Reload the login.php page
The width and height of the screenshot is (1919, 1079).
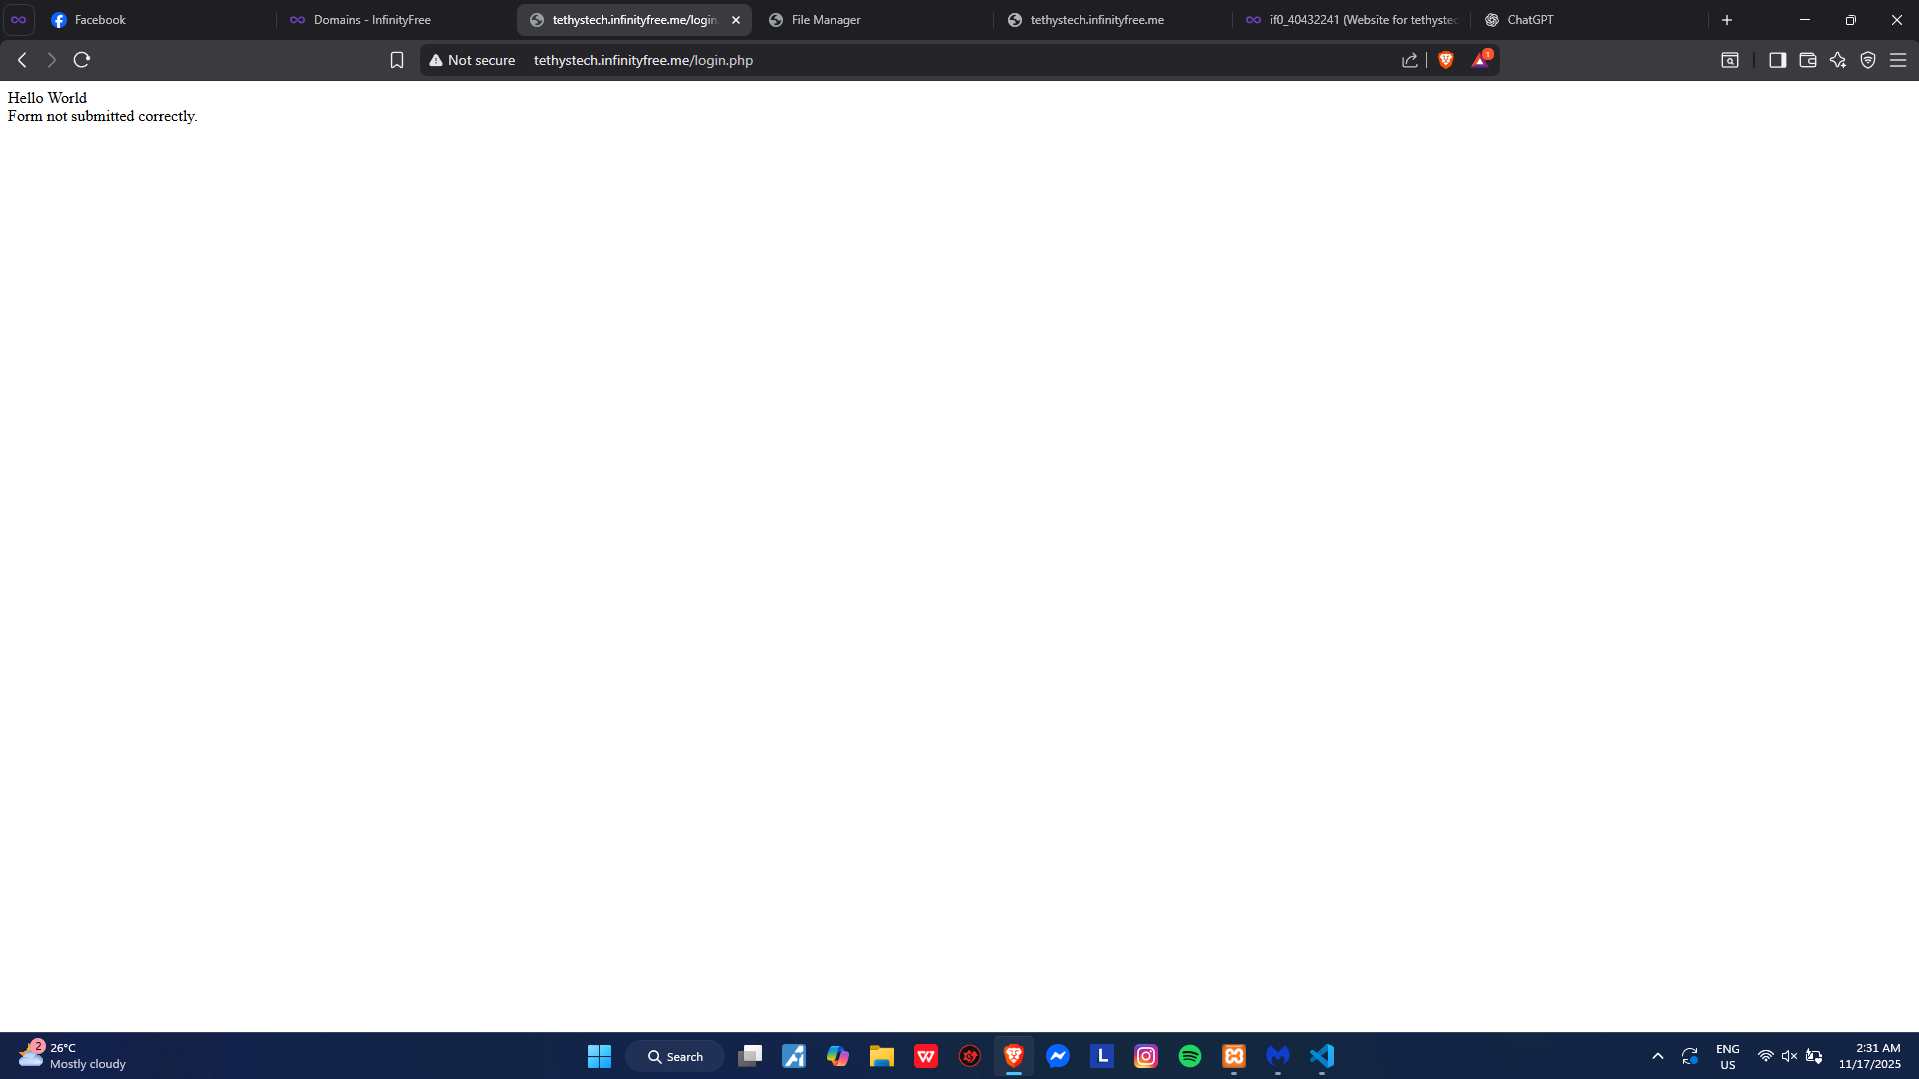(82, 60)
